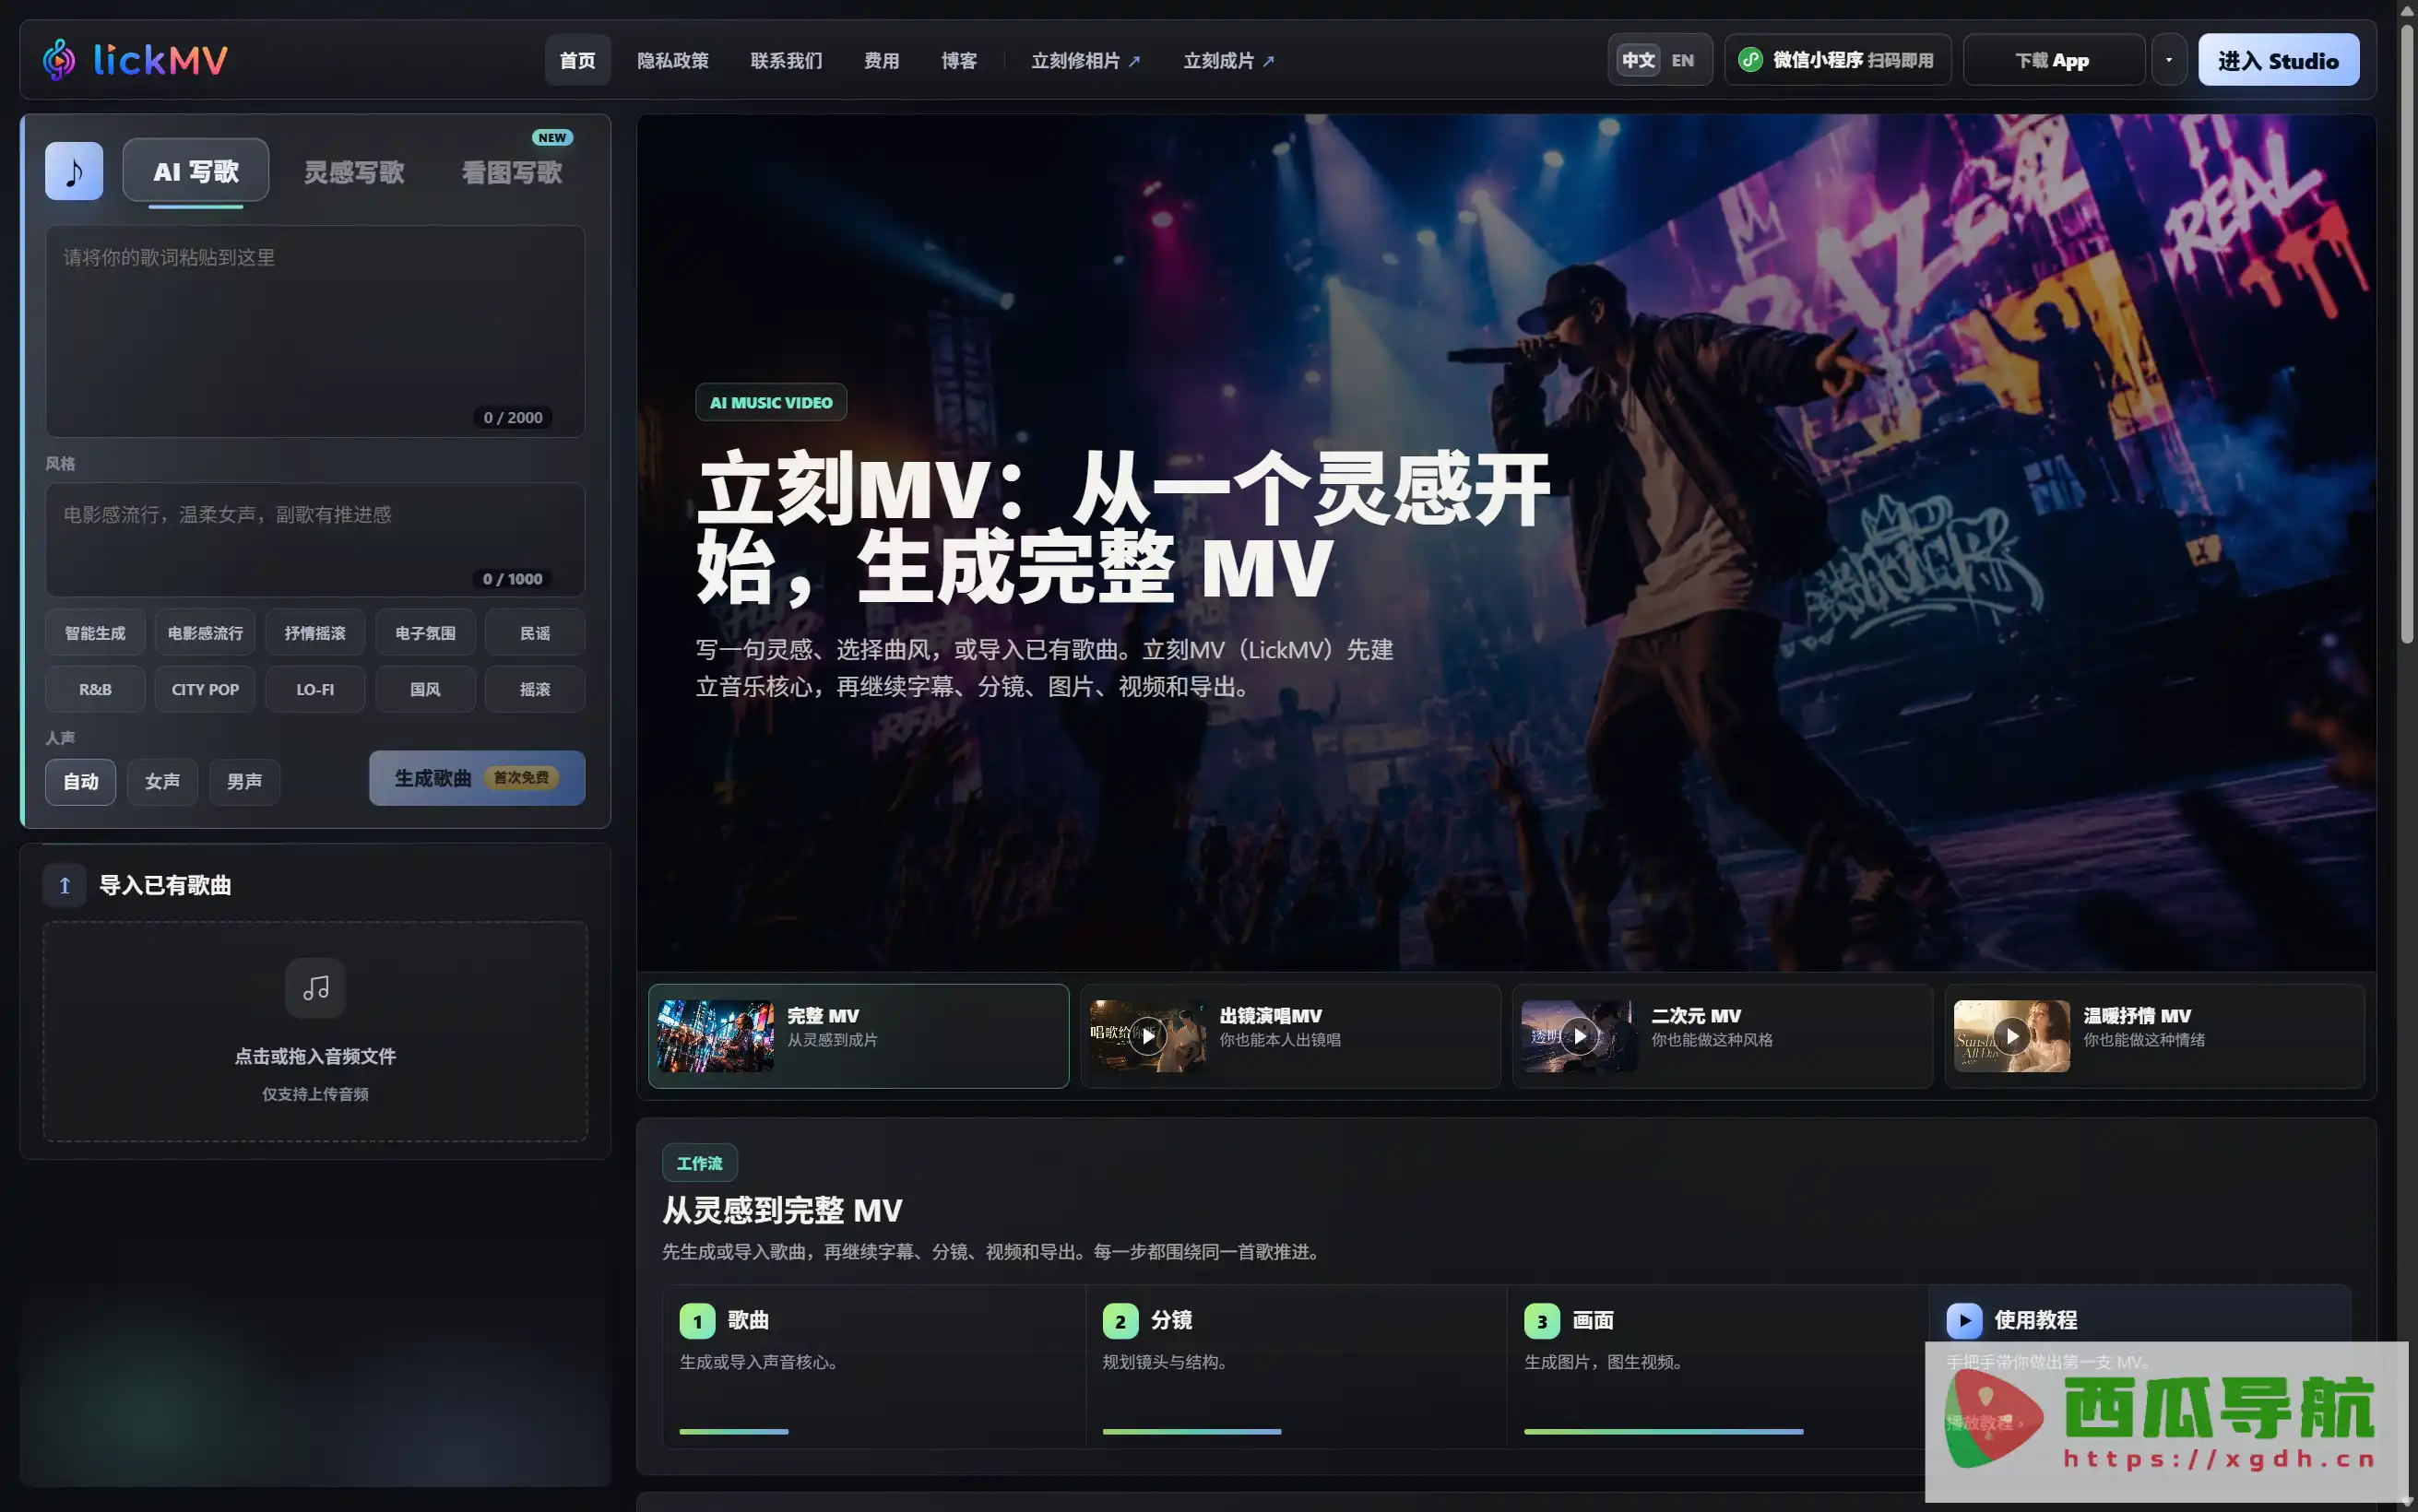Select the 温暖抒情 MV card title
The width and height of the screenshot is (2418, 1512).
tap(2137, 1016)
